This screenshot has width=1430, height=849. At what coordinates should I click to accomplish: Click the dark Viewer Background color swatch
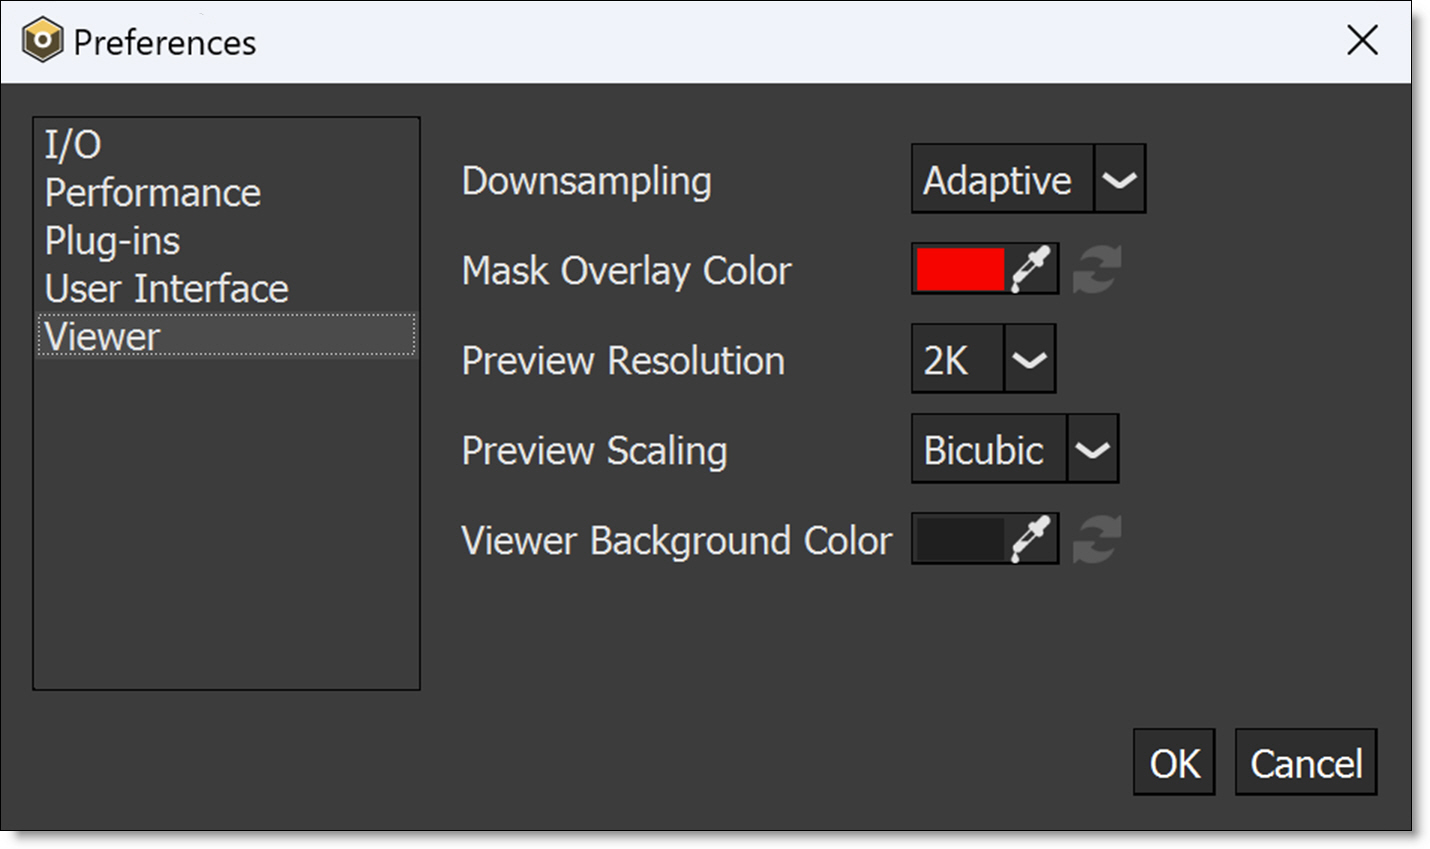pos(960,539)
